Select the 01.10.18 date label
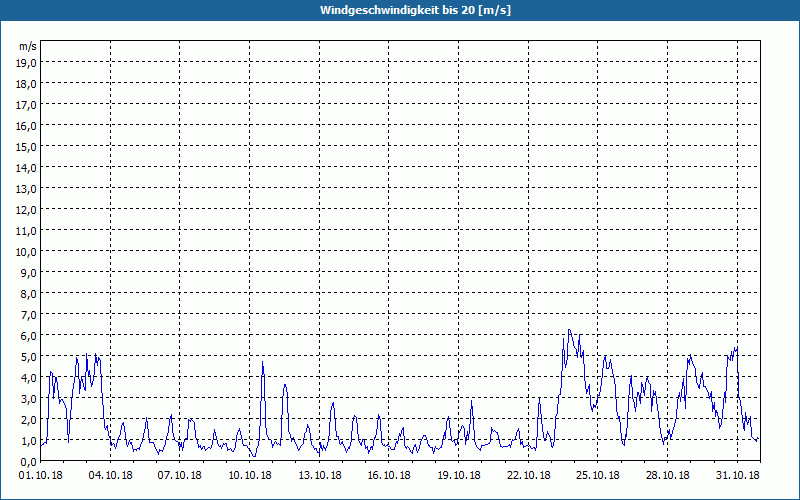 40,475
